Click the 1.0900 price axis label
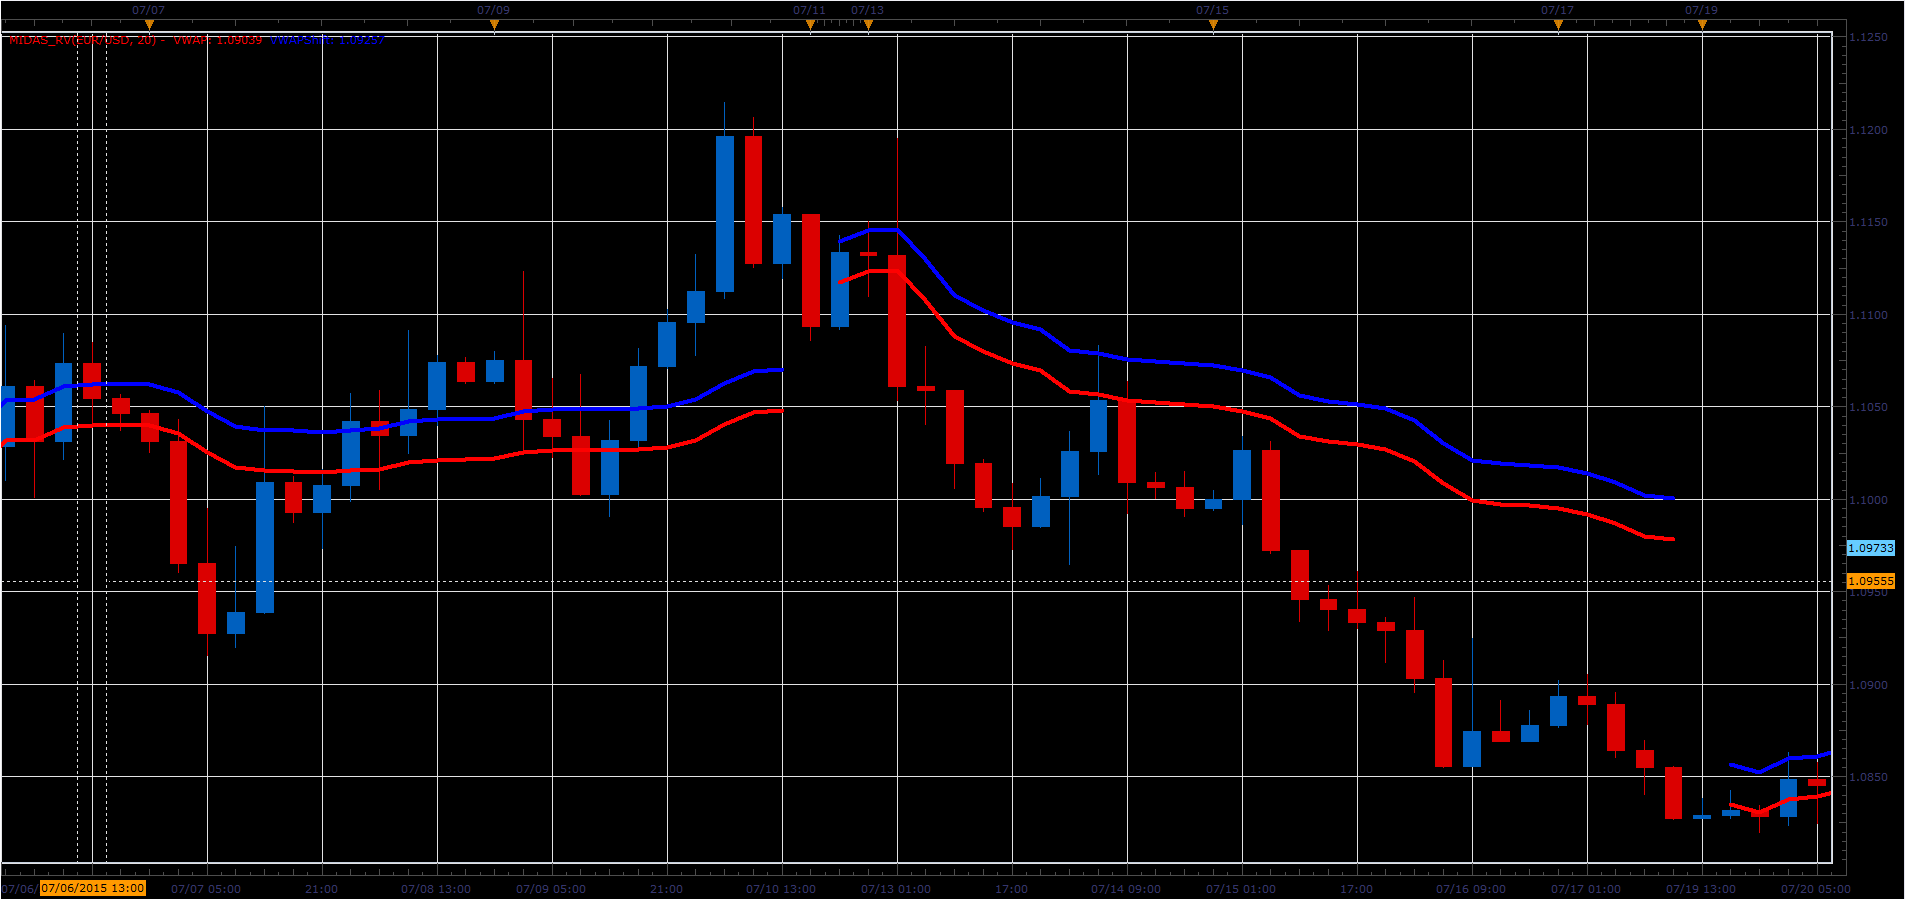 [x=1868, y=685]
